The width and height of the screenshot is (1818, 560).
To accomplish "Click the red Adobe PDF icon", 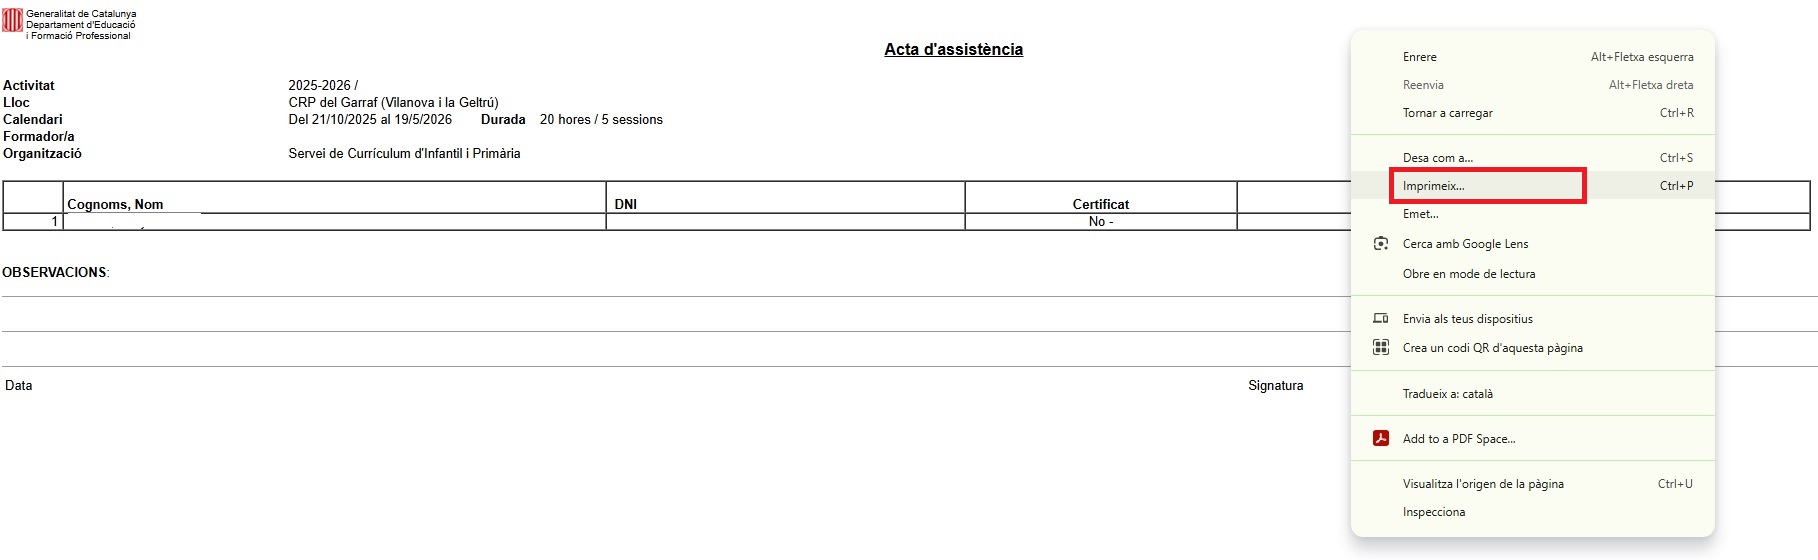I will pyautogui.click(x=1381, y=439).
